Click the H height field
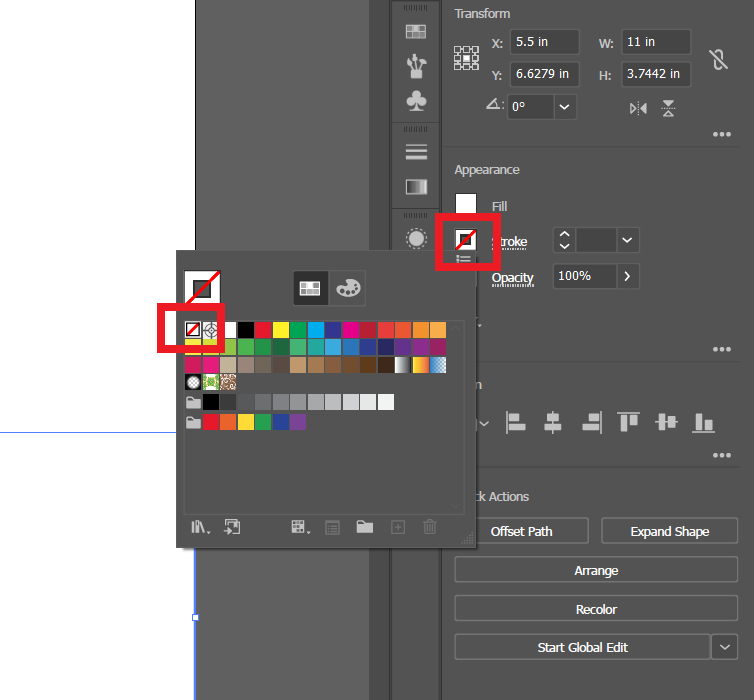 (656, 74)
